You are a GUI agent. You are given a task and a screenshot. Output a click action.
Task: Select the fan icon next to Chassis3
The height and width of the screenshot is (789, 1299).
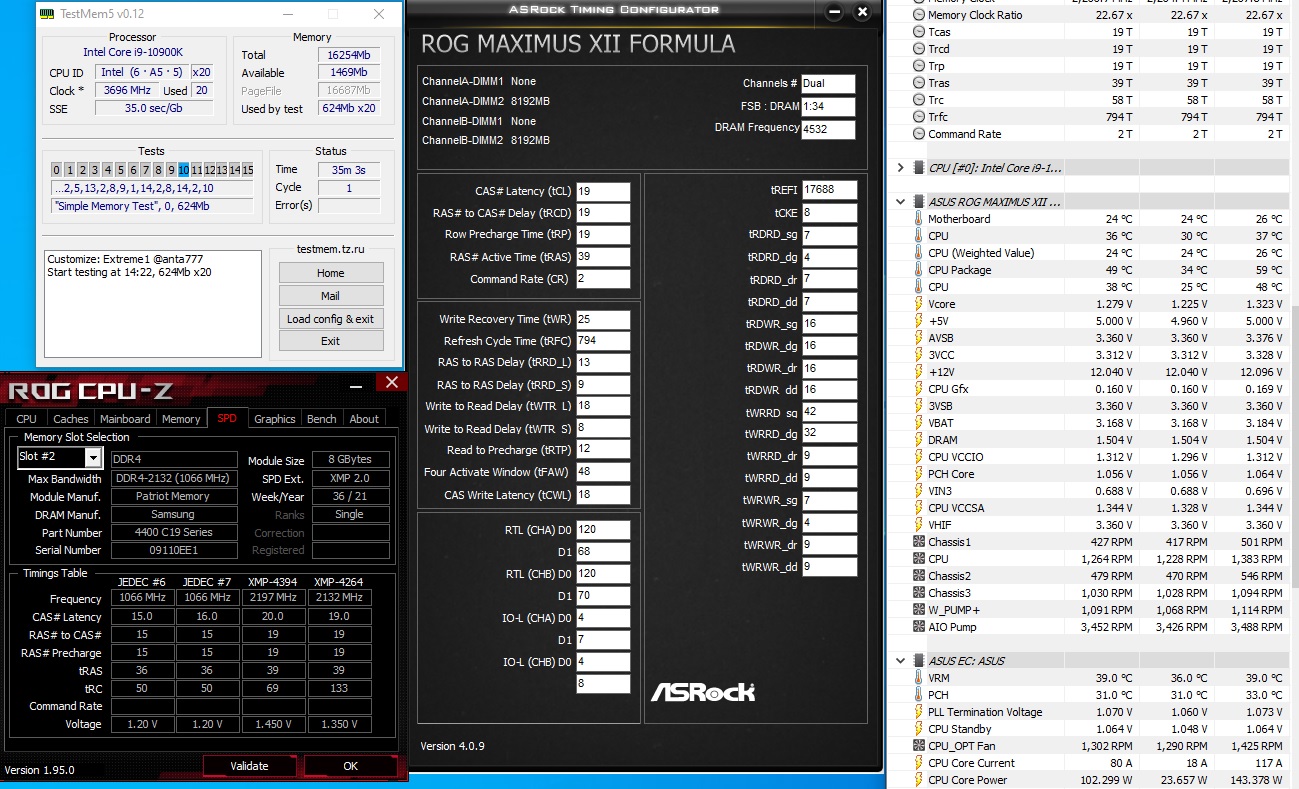coord(919,593)
